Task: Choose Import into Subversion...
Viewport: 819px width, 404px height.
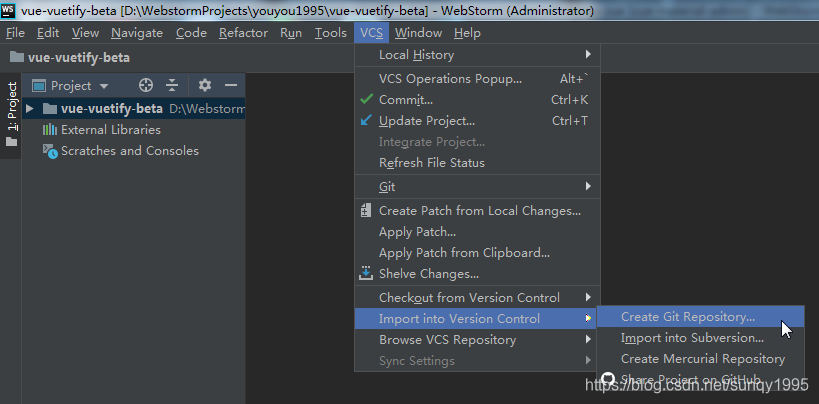Action: point(700,338)
